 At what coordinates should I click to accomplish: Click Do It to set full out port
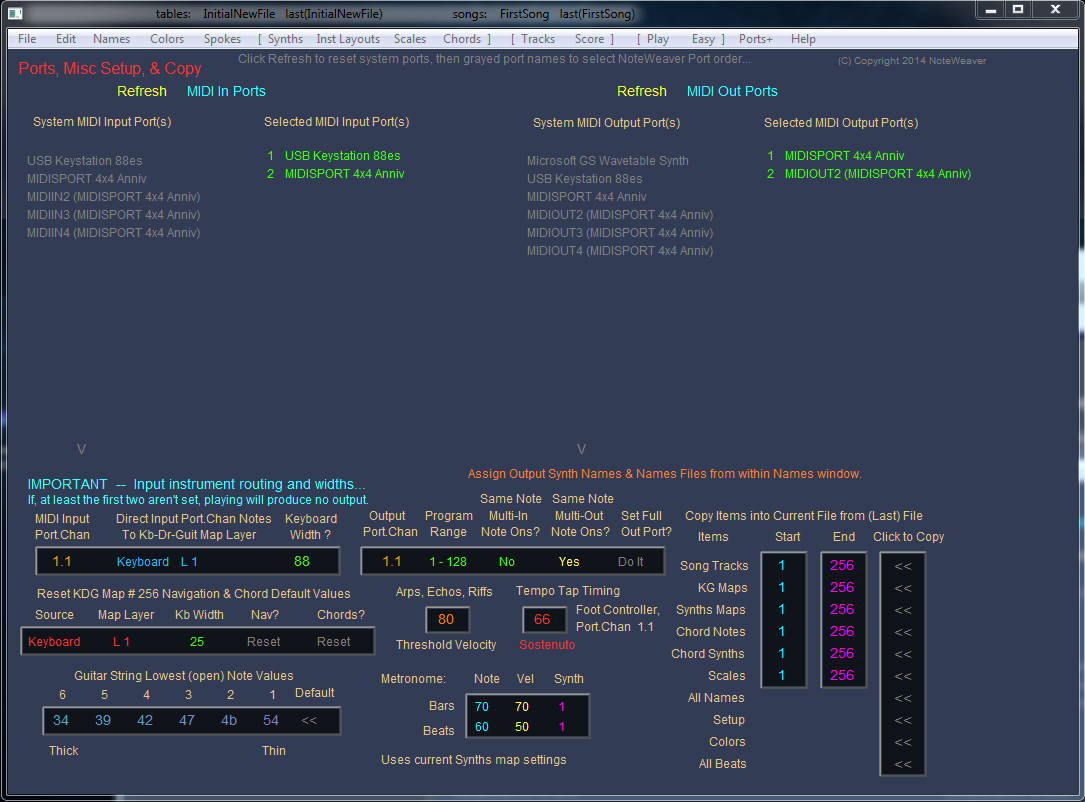click(x=630, y=562)
